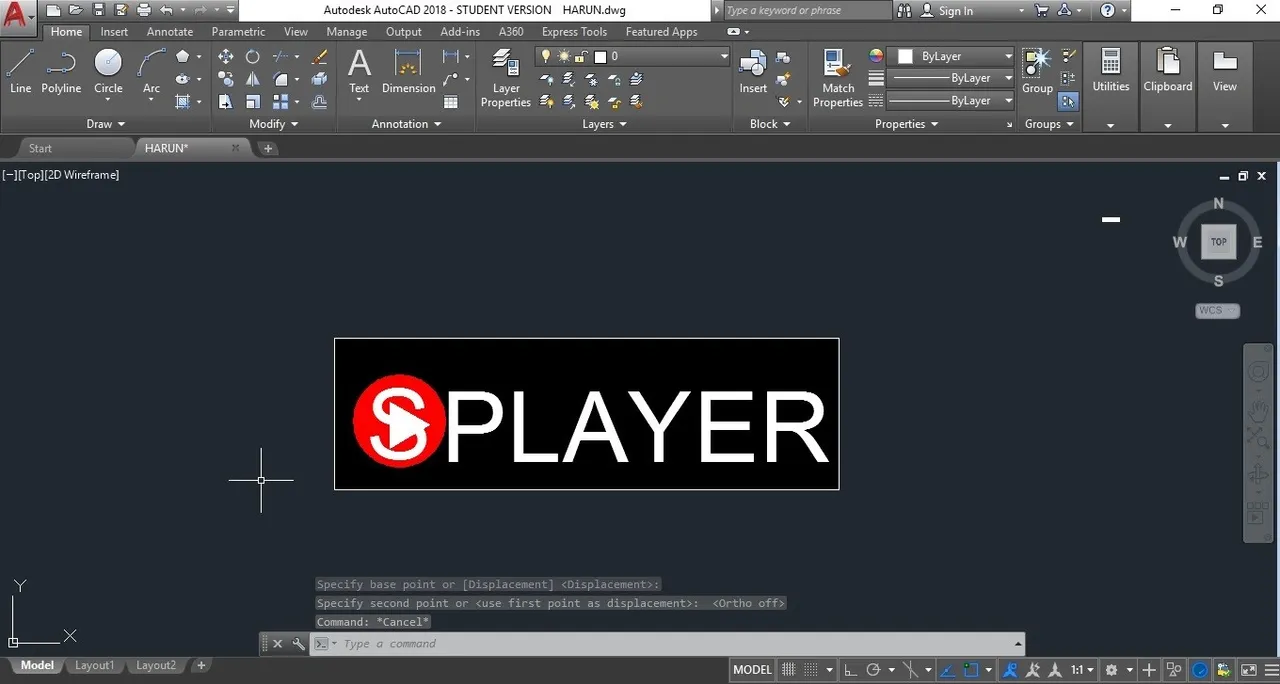Click the Insert block icon
This screenshot has width=1280, height=684.
coord(753,72)
